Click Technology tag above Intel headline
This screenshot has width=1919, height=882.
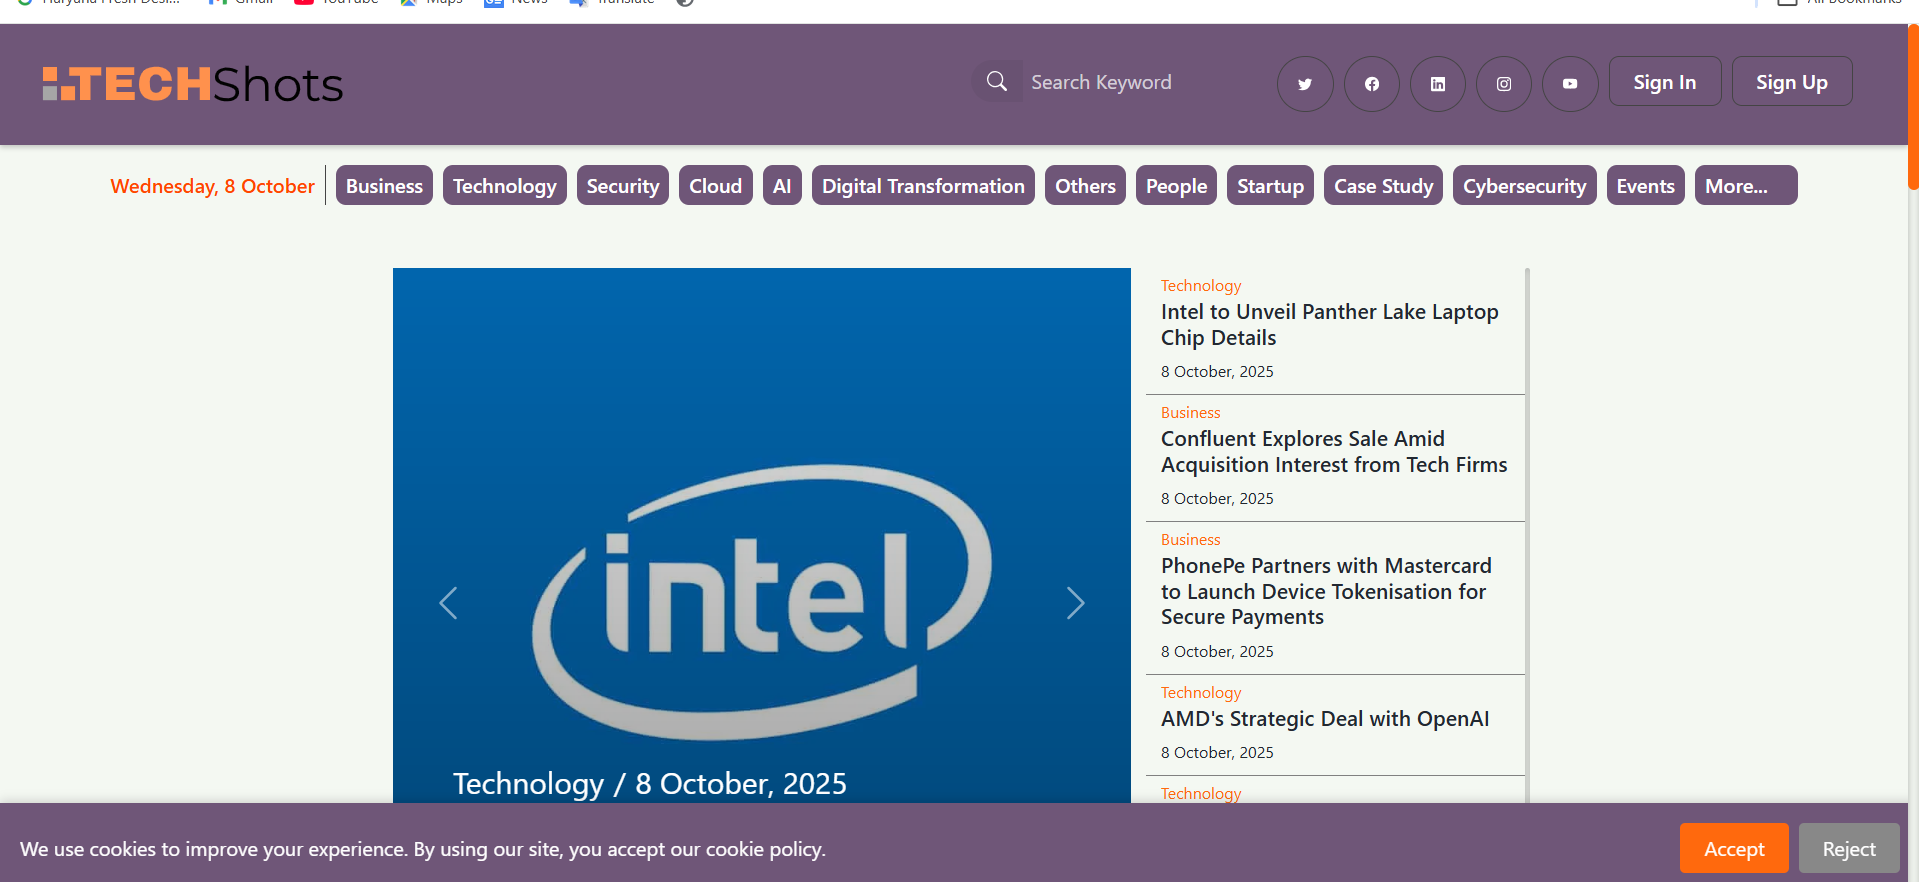(1201, 286)
